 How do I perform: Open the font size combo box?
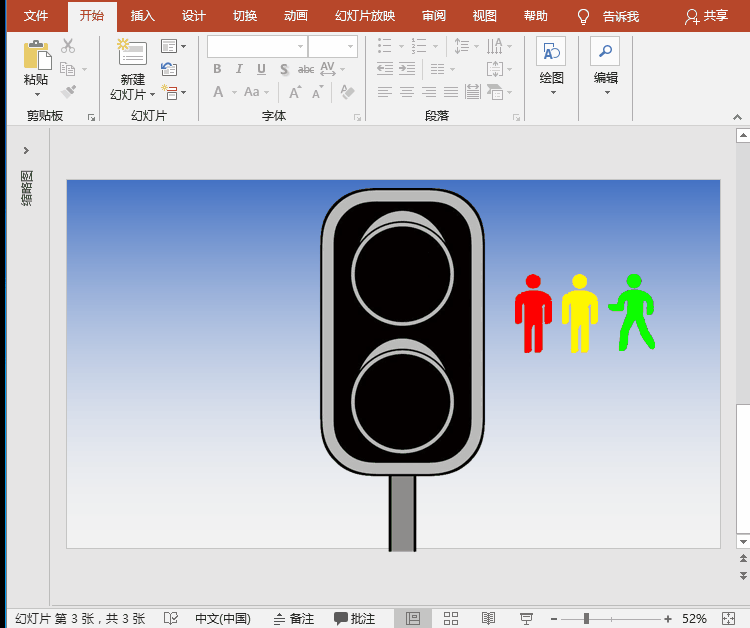point(333,46)
